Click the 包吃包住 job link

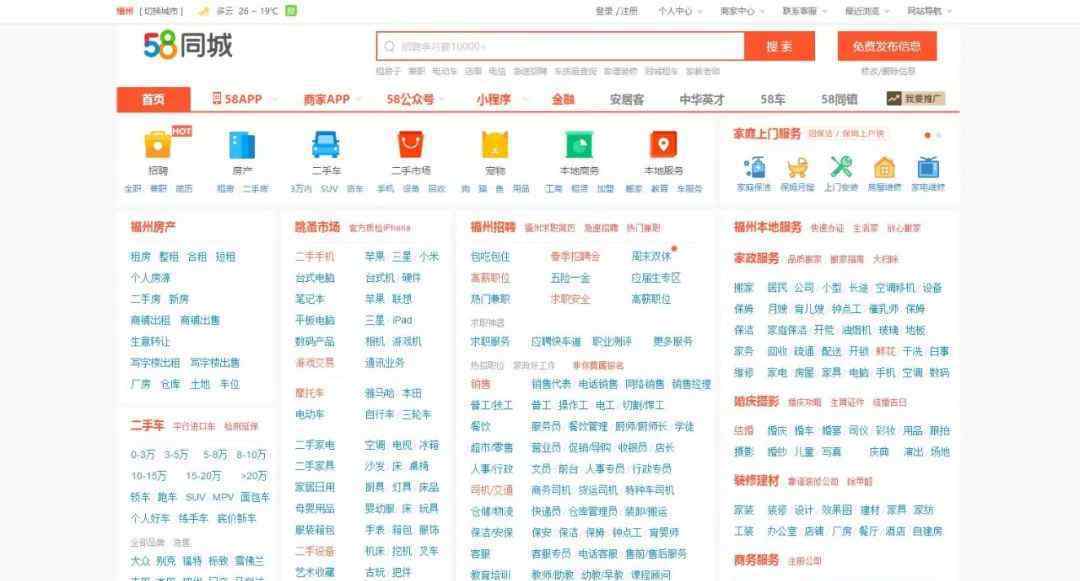(x=490, y=256)
